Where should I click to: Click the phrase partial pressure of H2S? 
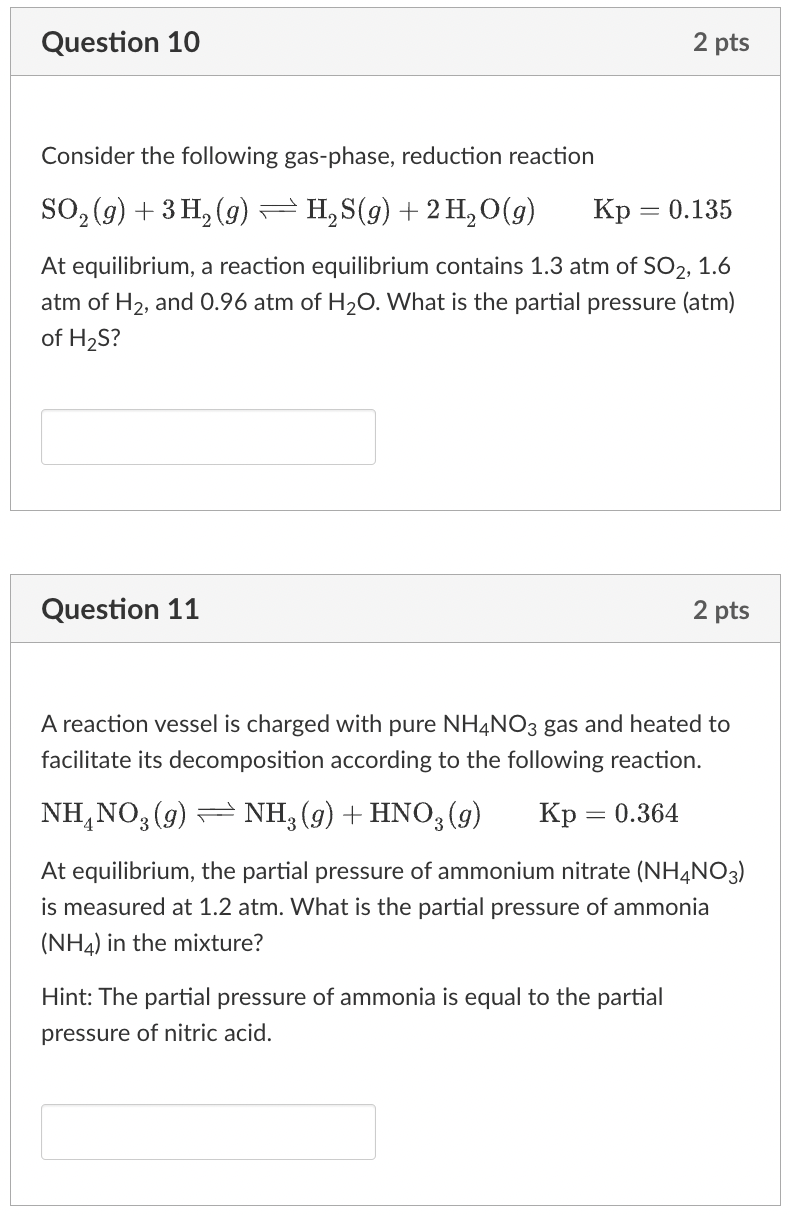620,302
